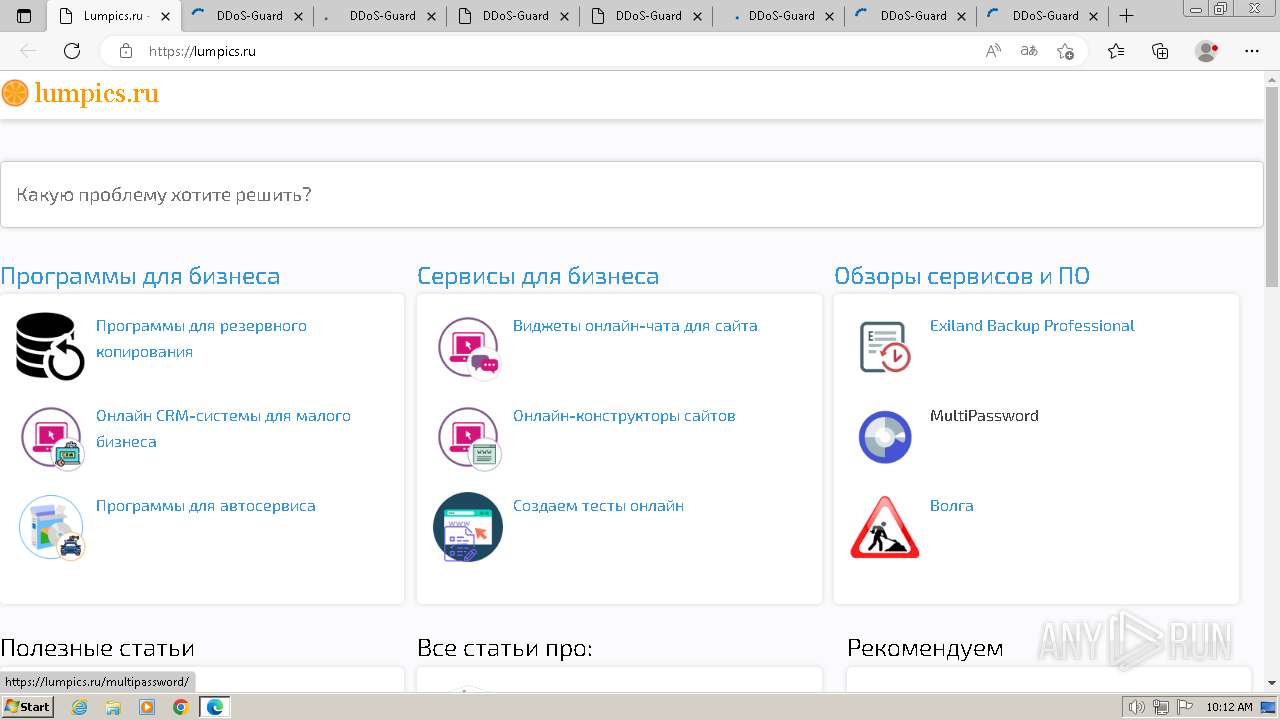Image resolution: width=1280 pixels, height=720 pixels.
Task: Open the Collections icon
Action: (1160, 51)
